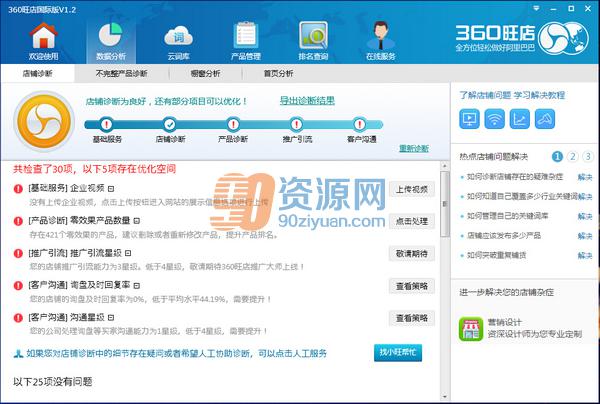The width and height of the screenshot is (600, 404).
Task: Click the person icon beside 人工服务 notice
Action: [18, 354]
